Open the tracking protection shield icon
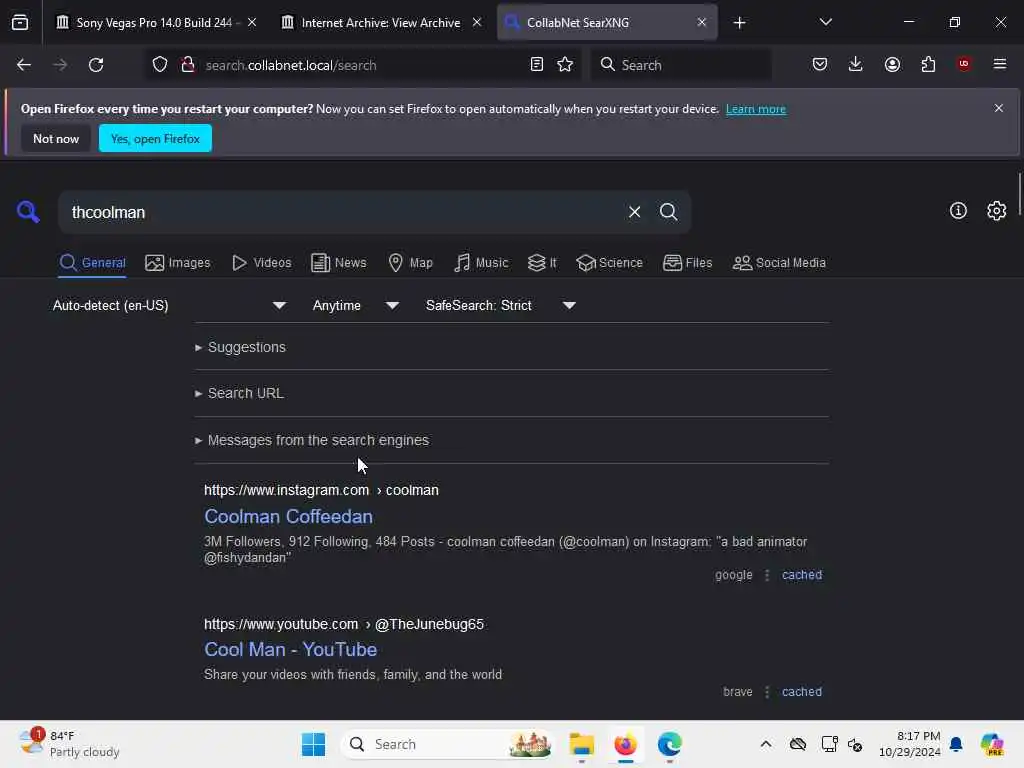 160,65
